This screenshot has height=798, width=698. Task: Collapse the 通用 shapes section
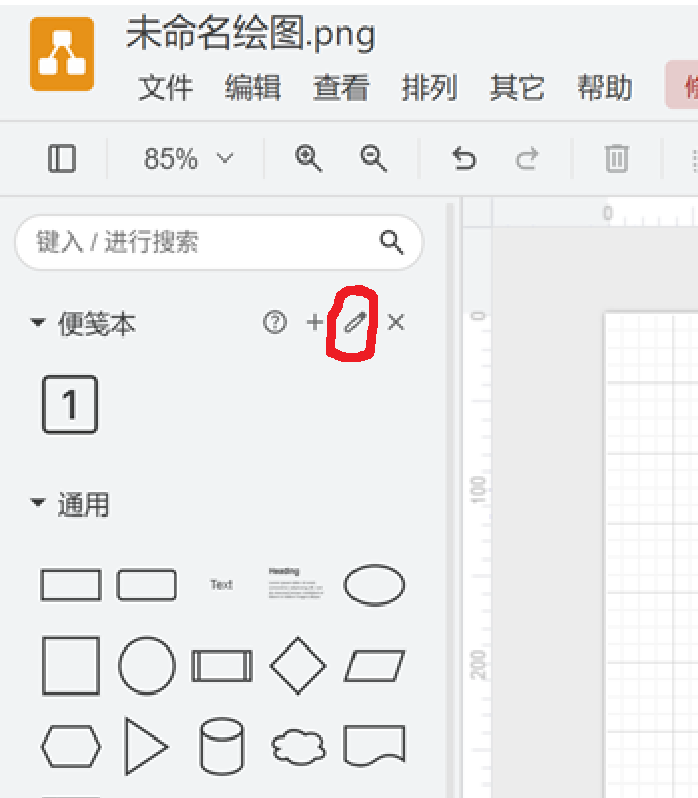[x=38, y=502]
